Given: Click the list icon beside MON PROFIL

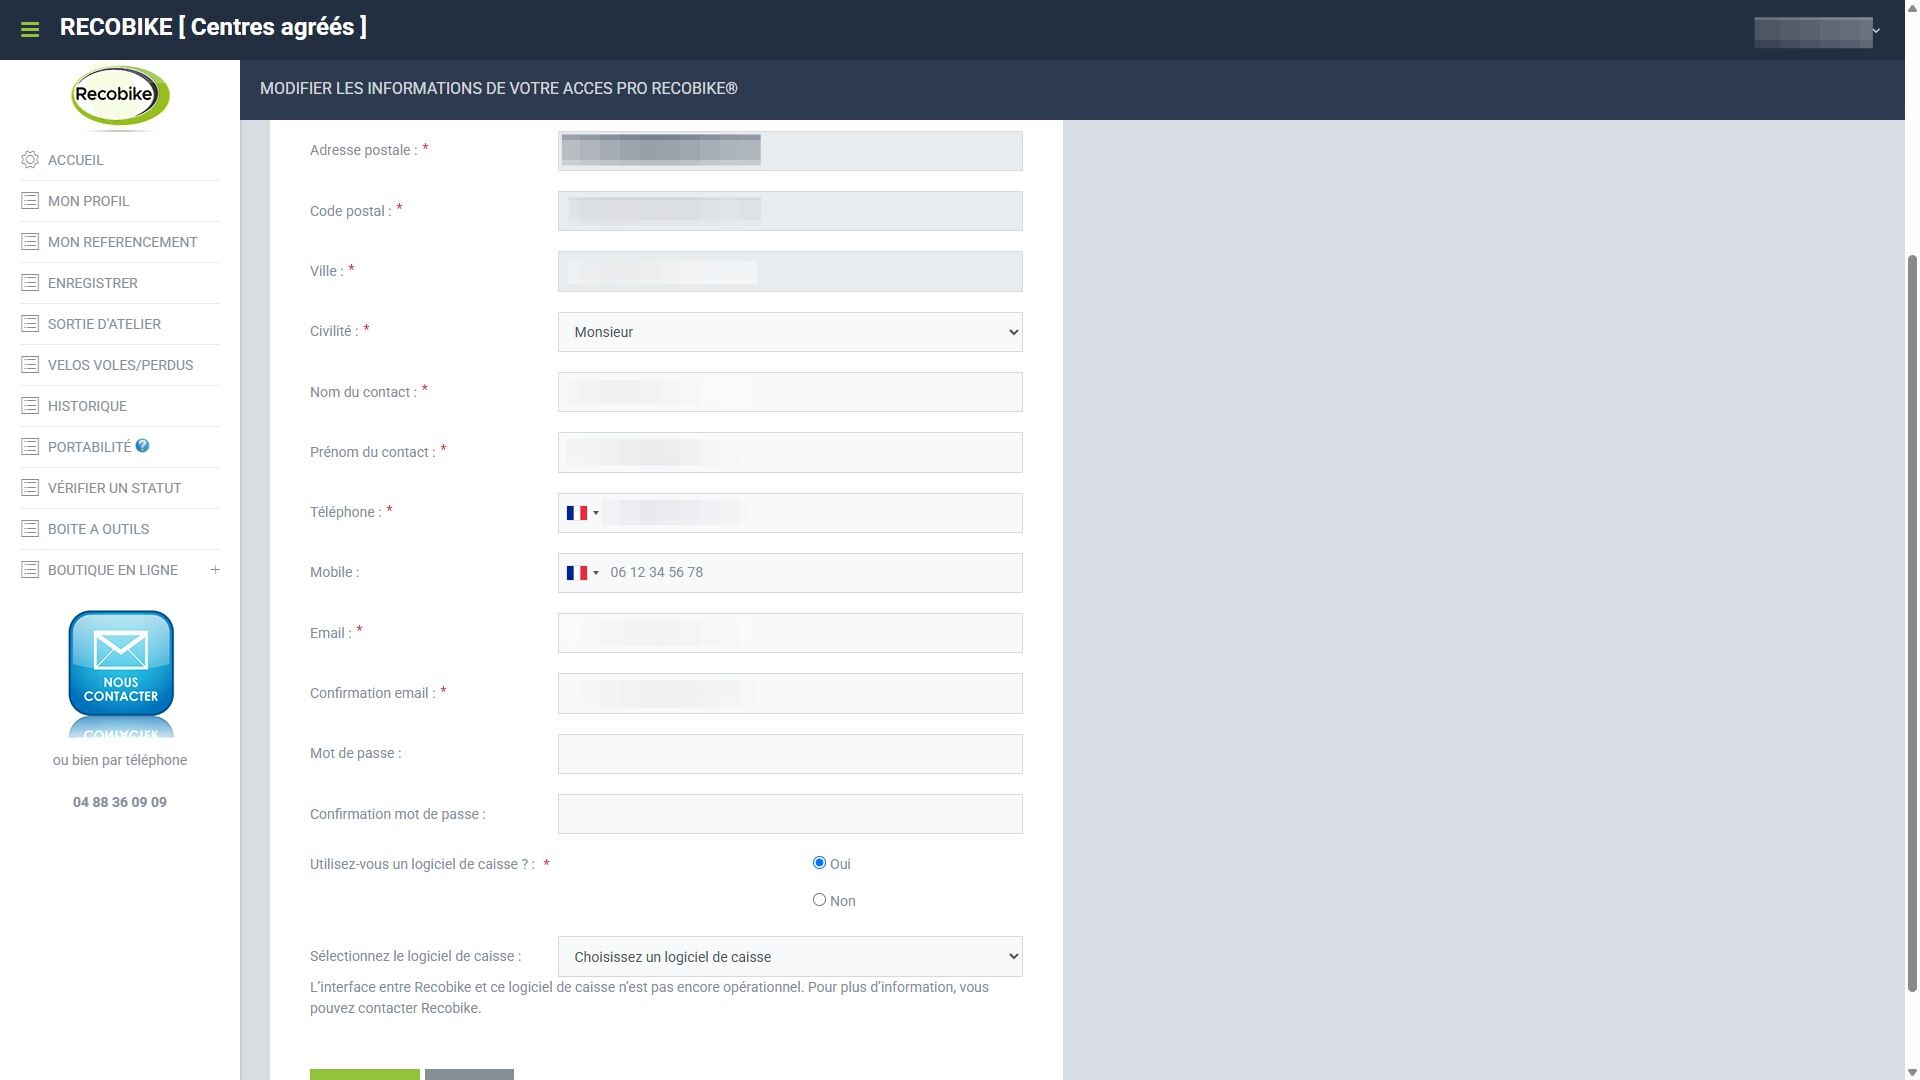Looking at the screenshot, I should (x=30, y=201).
